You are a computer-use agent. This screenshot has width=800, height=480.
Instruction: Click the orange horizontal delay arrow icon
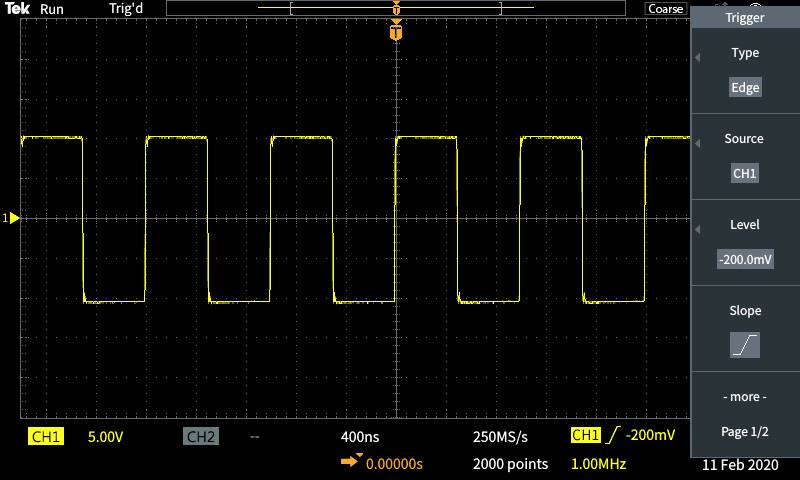coord(351,463)
